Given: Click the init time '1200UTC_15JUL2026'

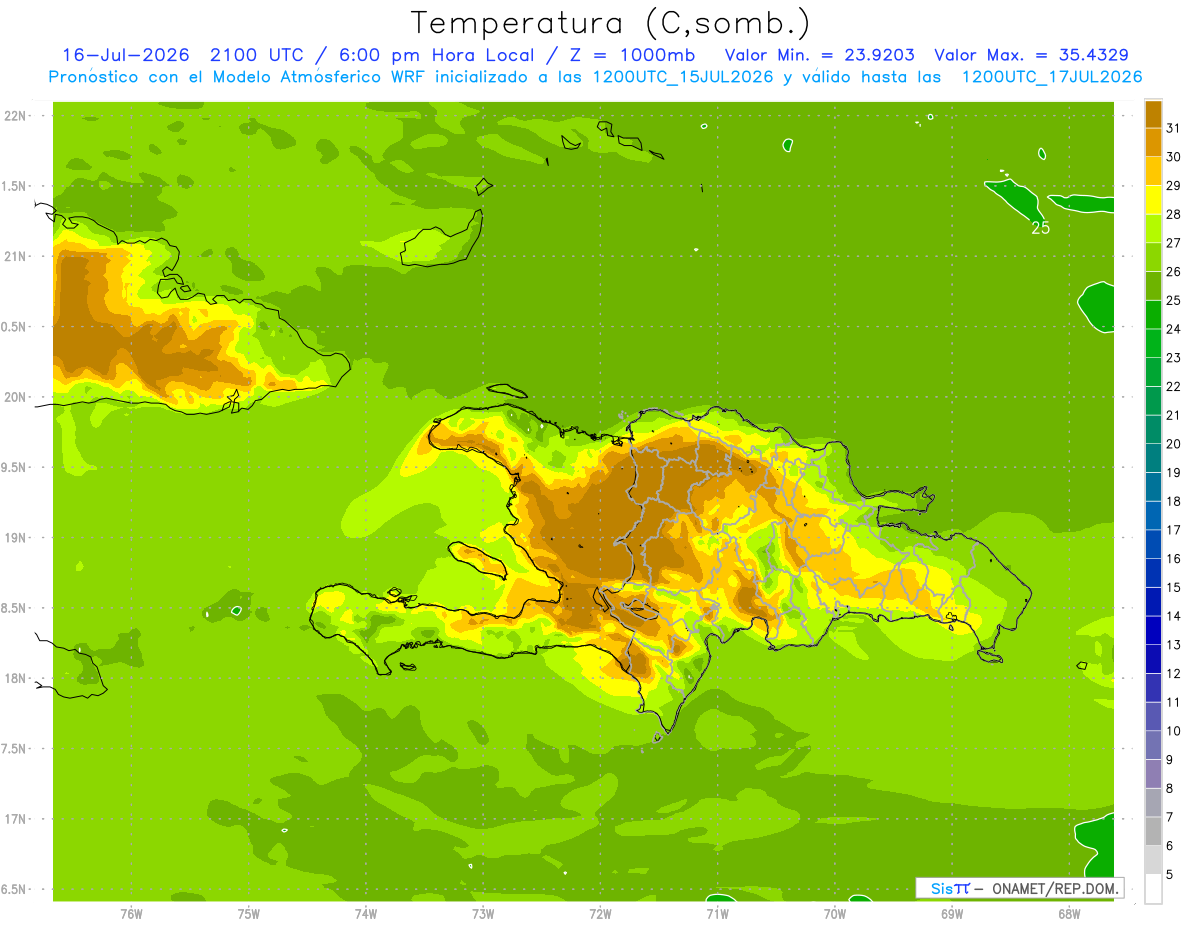Looking at the screenshot, I should 683,77.
